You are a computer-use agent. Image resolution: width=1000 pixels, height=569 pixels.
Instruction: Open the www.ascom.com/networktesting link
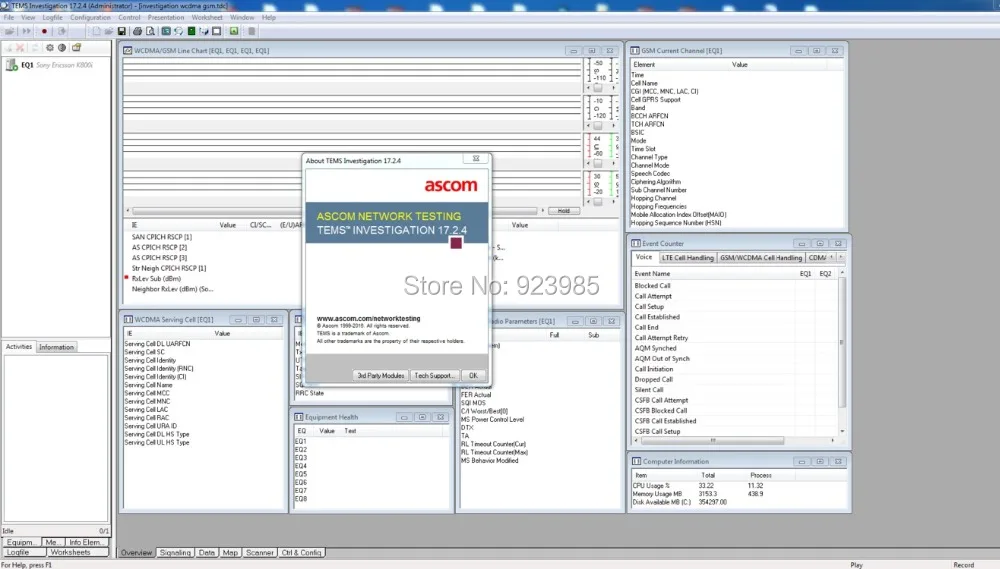(x=369, y=318)
